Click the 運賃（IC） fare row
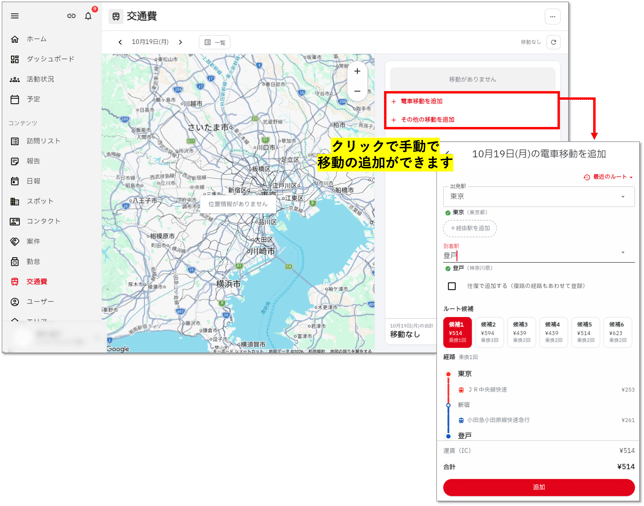 (539, 451)
